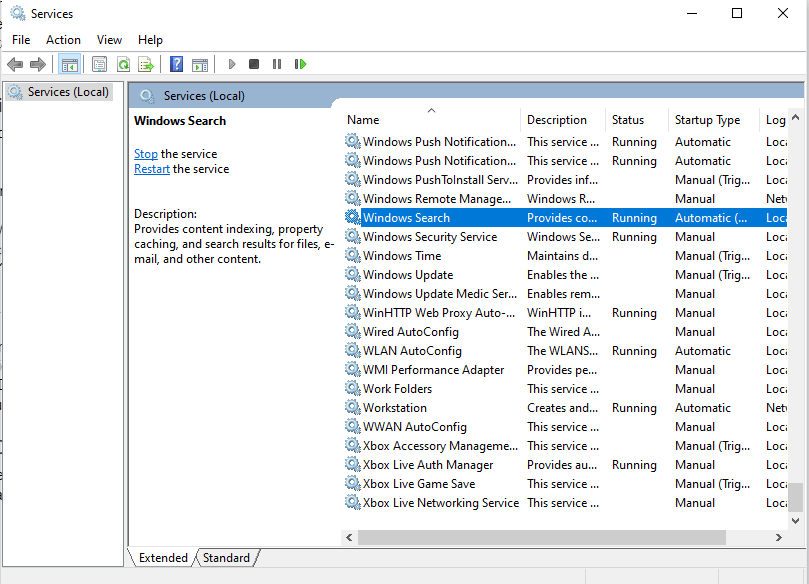Click the Stop the service link
The image size is (809, 584).
click(145, 153)
